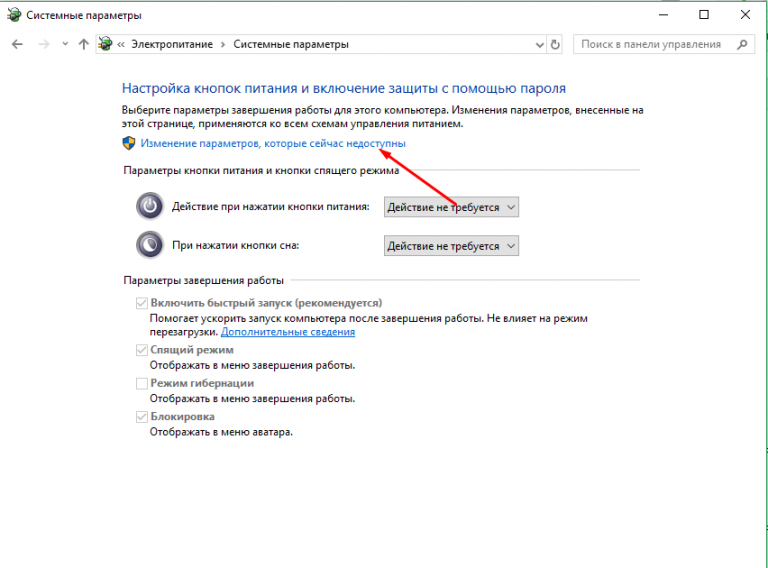
Task: Go up one level with up arrow
Action: (82, 45)
